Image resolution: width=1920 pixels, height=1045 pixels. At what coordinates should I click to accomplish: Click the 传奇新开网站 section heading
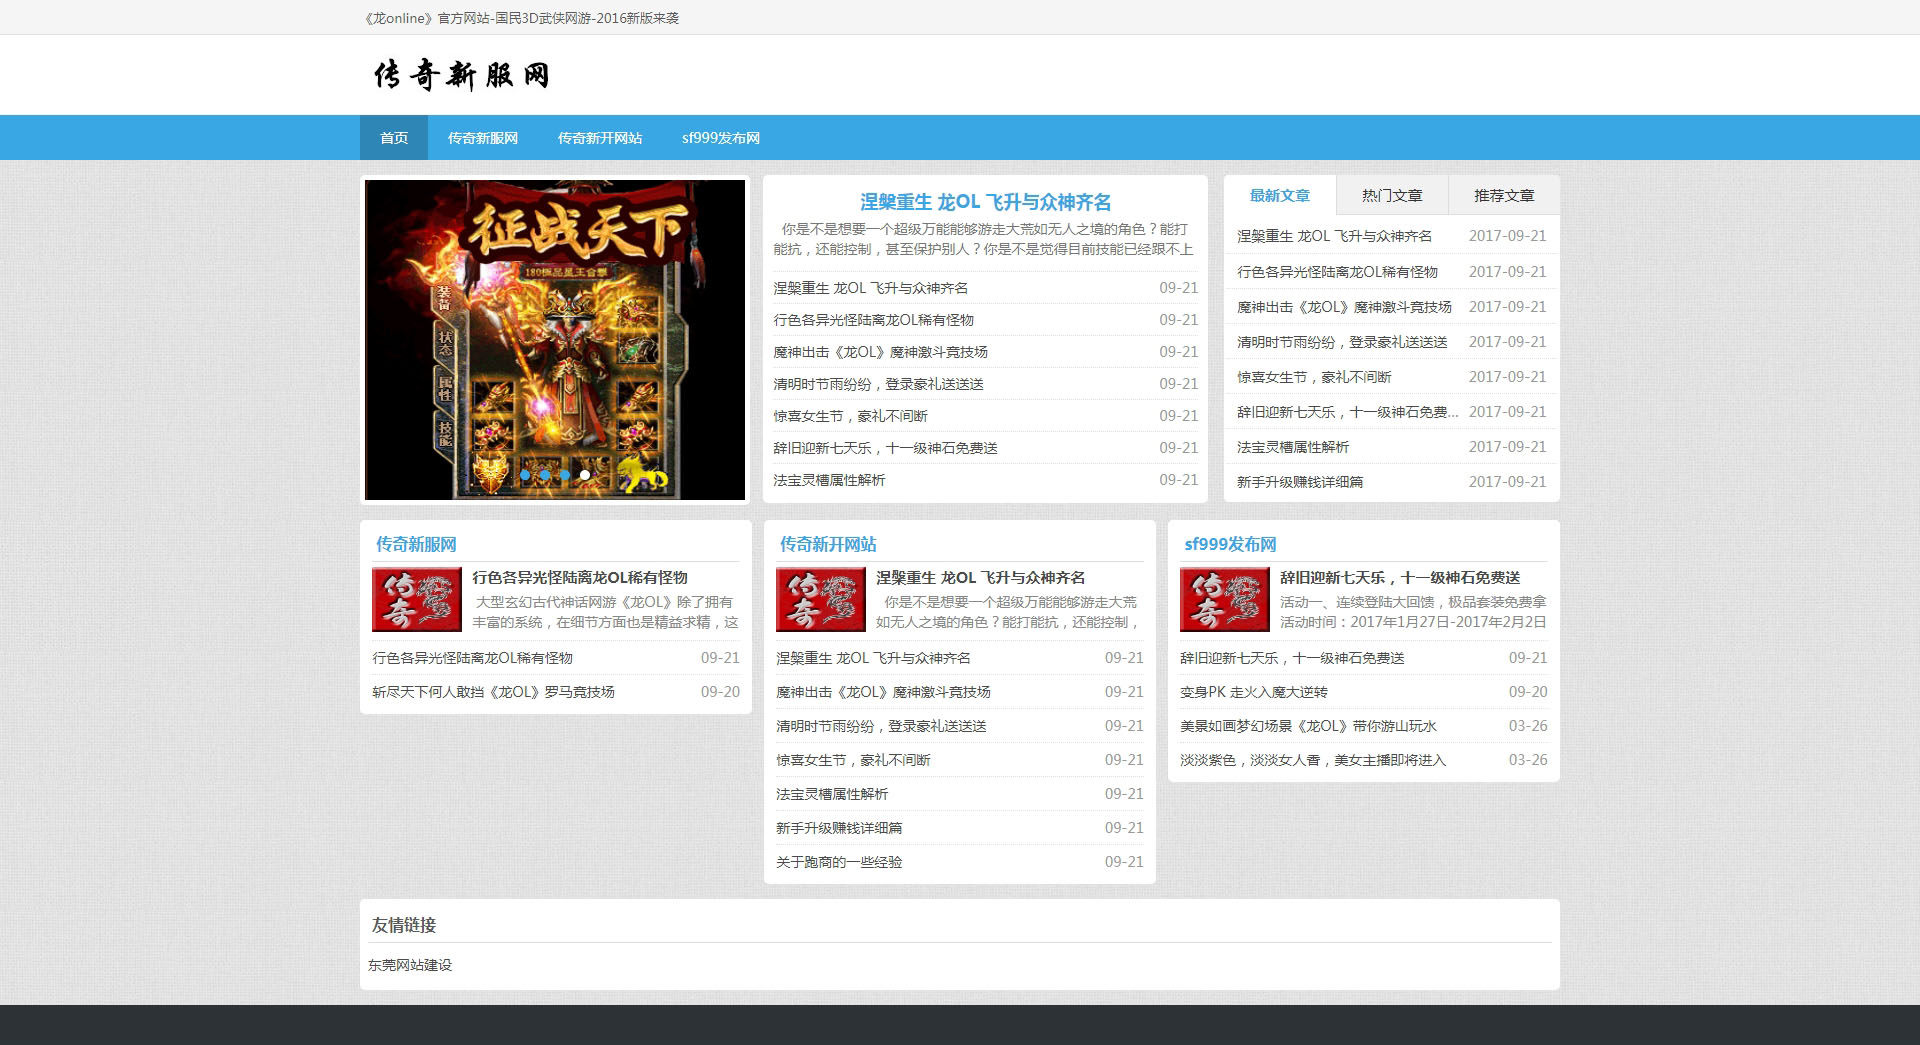tap(828, 544)
